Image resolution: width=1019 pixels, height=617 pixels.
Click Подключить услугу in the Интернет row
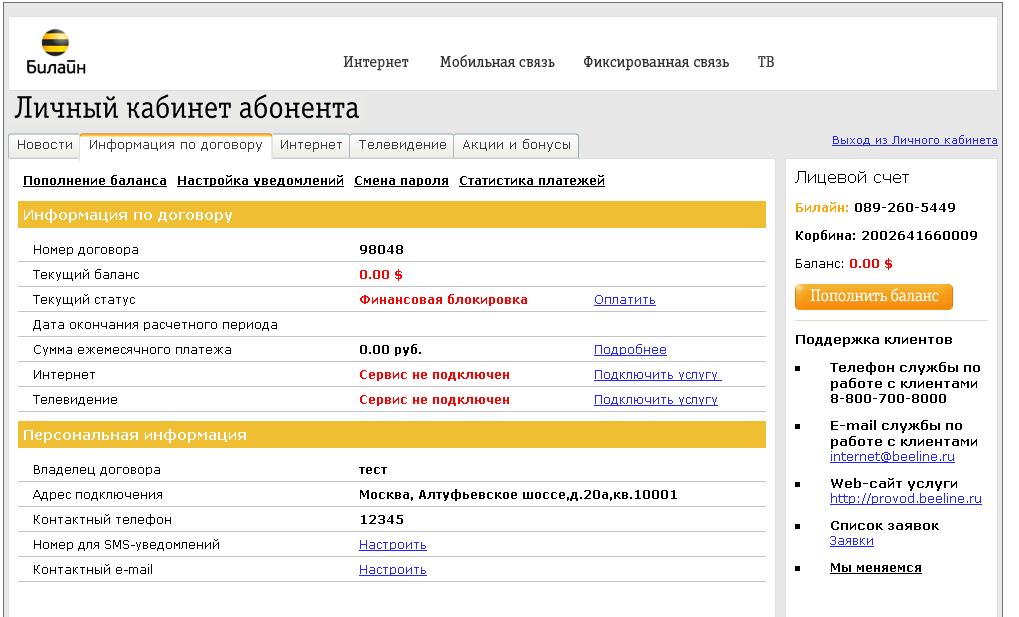point(658,375)
